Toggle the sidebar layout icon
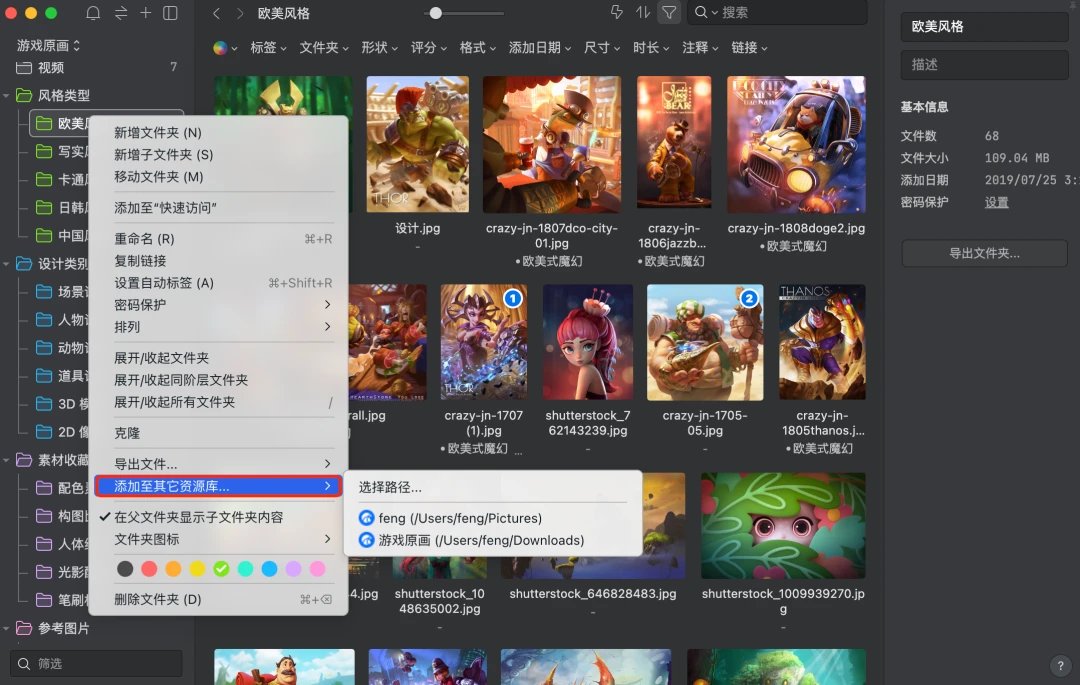The height and width of the screenshot is (685, 1080). [x=170, y=12]
